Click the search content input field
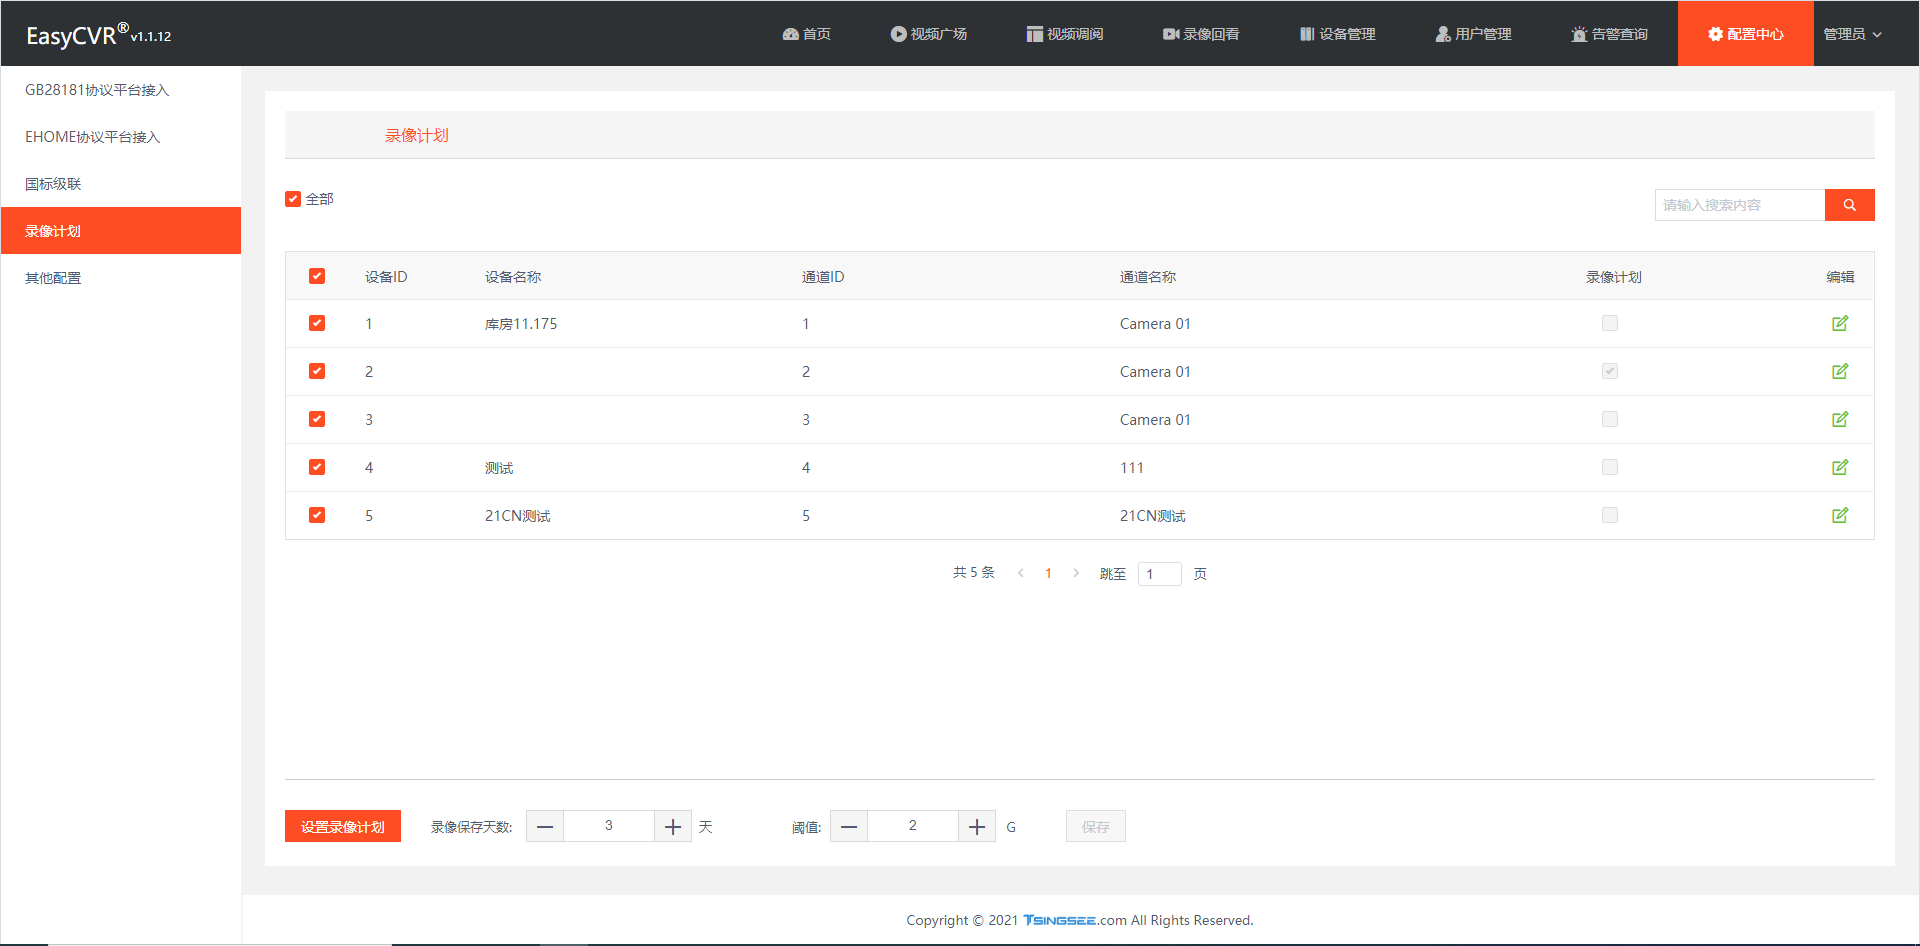The image size is (1920, 946). 1739,205
